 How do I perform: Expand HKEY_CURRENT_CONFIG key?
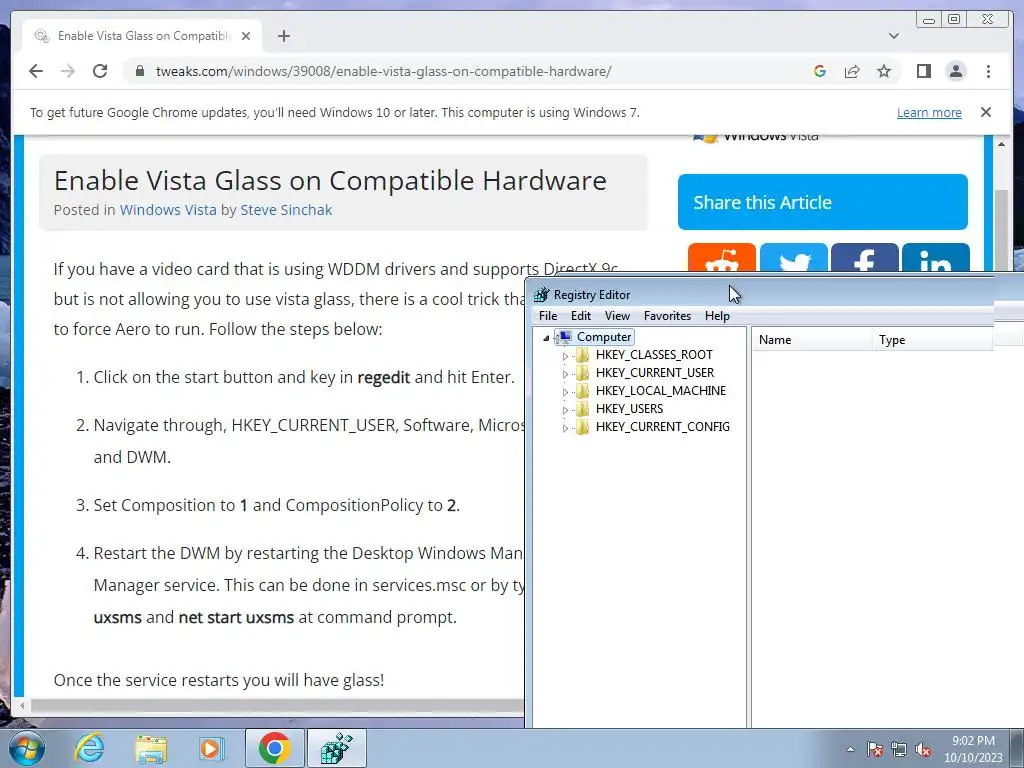(566, 428)
